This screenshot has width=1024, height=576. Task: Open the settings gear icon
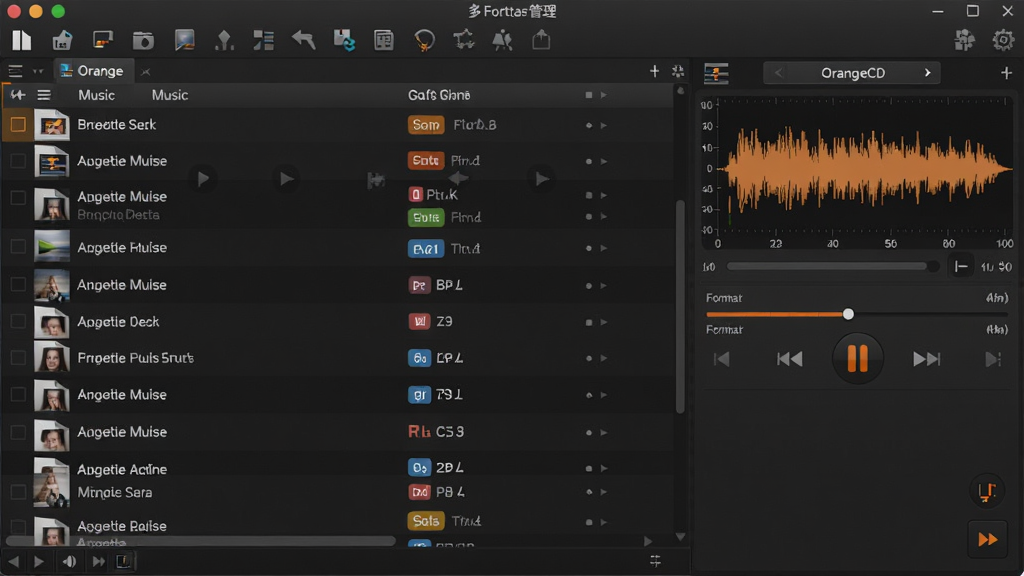[x=1003, y=40]
